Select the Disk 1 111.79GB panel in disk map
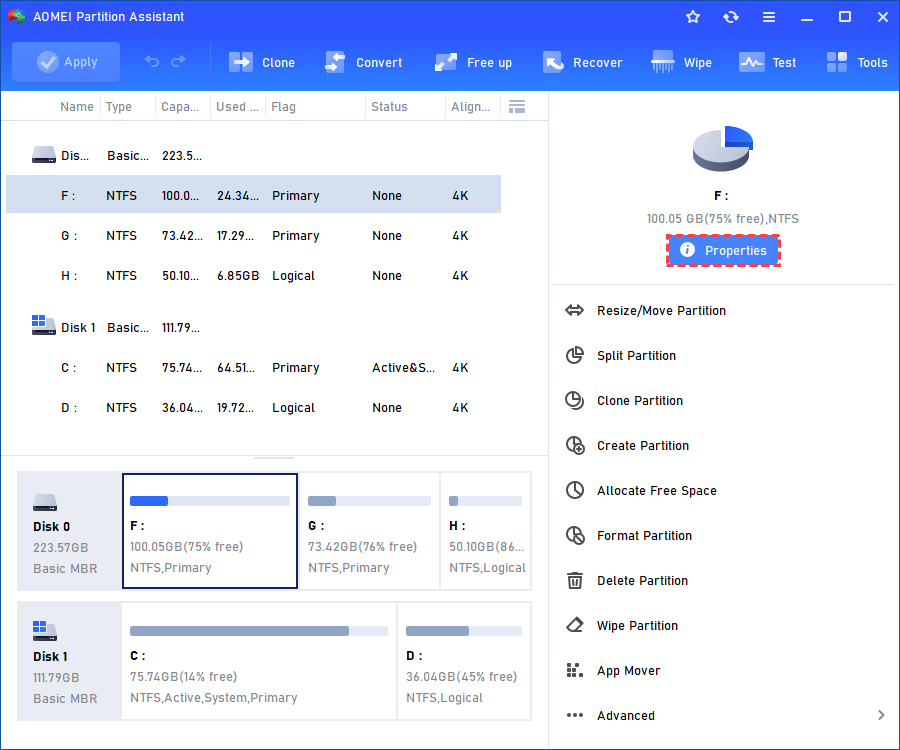 click(69, 660)
